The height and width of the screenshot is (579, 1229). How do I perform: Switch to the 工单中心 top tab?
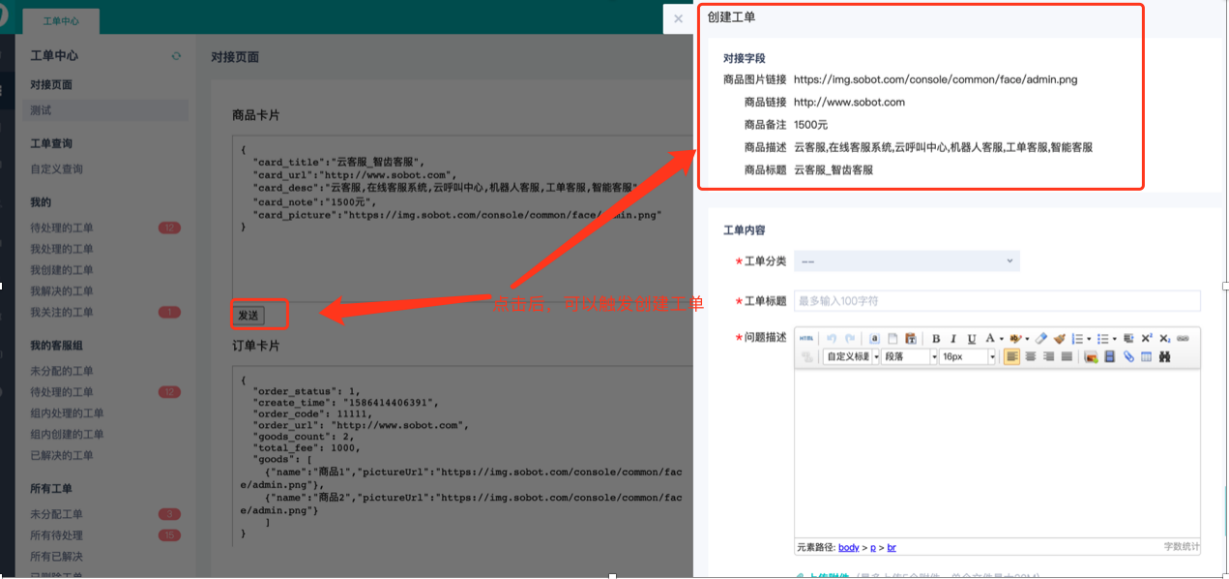tap(61, 21)
